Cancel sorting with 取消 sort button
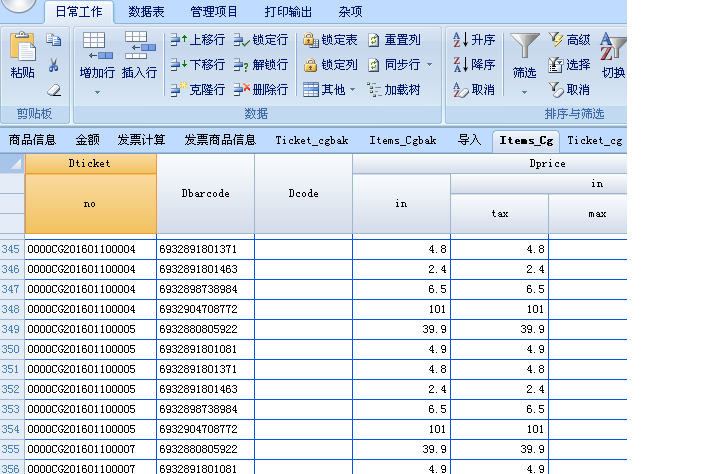The height and width of the screenshot is (474, 720). (x=474, y=90)
